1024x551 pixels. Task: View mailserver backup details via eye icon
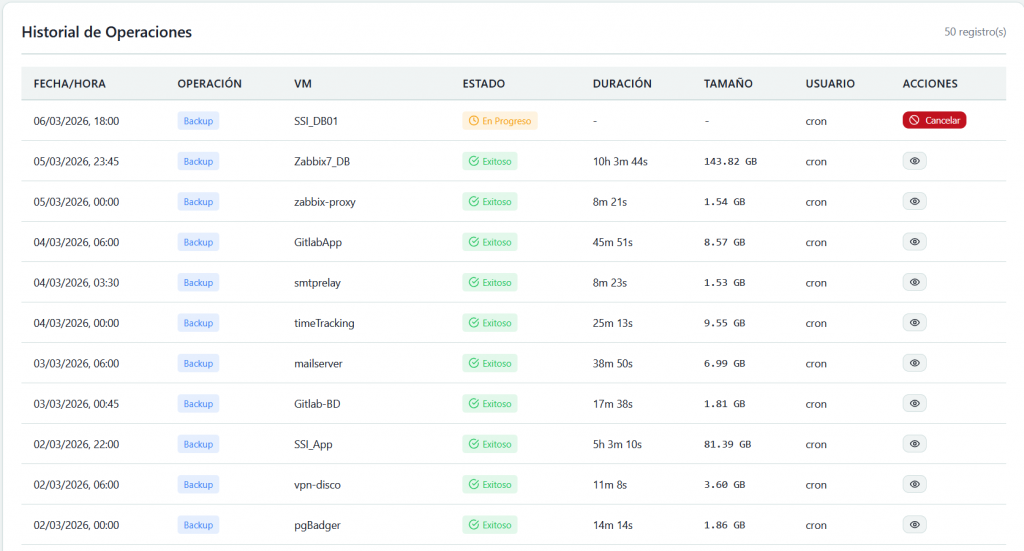(914, 363)
